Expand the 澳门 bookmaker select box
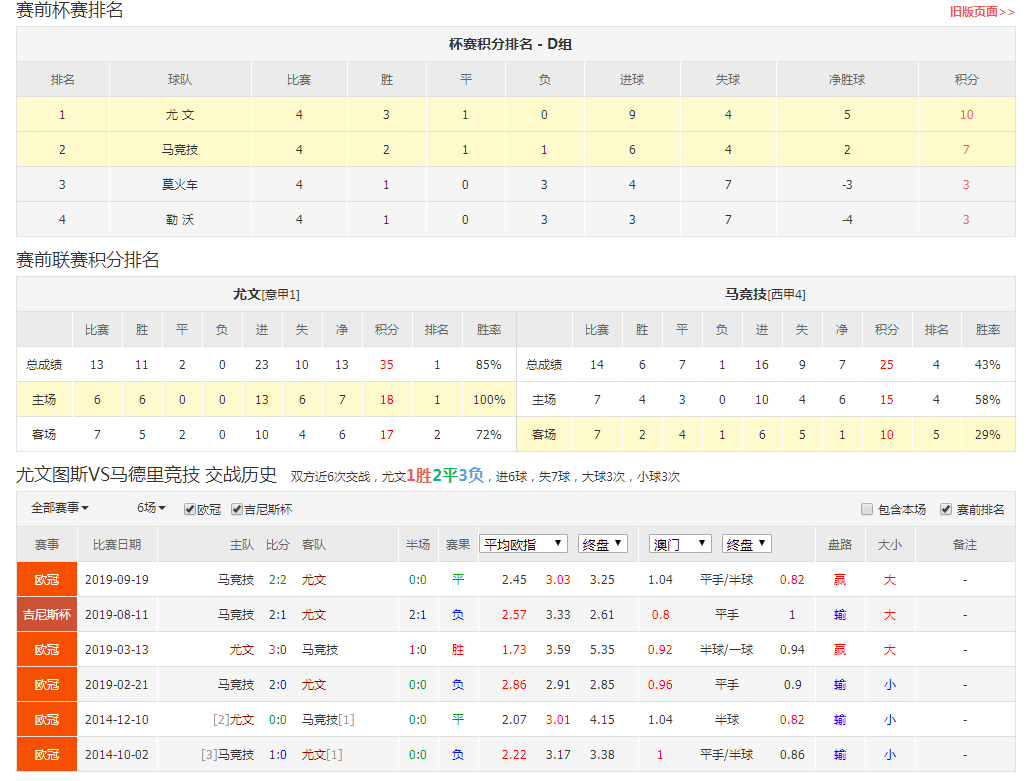The height and width of the screenshot is (781, 1029). coord(680,544)
